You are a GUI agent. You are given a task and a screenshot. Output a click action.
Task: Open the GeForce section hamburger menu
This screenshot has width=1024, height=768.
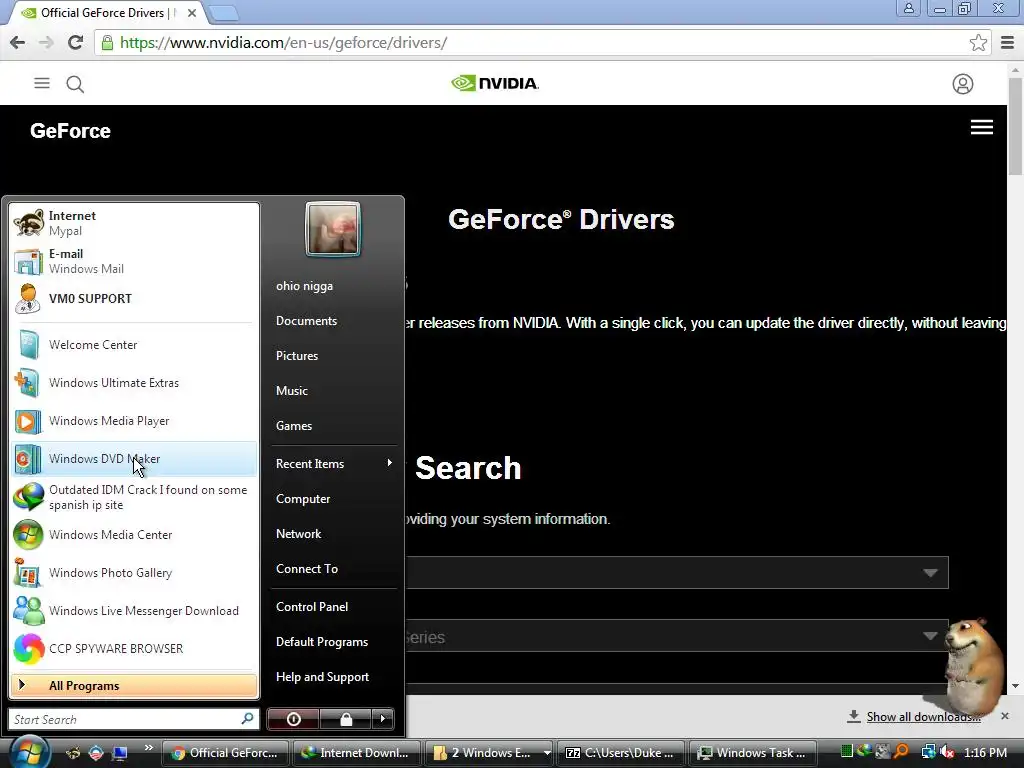point(982,127)
